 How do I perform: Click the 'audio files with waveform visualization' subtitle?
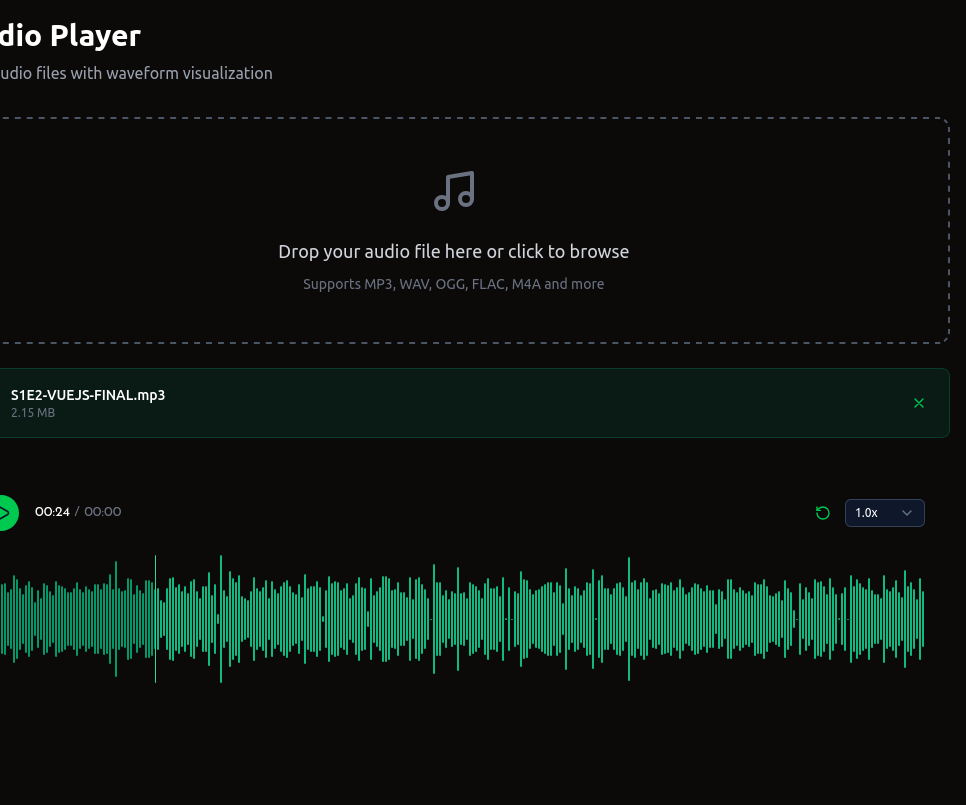tap(136, 73)
